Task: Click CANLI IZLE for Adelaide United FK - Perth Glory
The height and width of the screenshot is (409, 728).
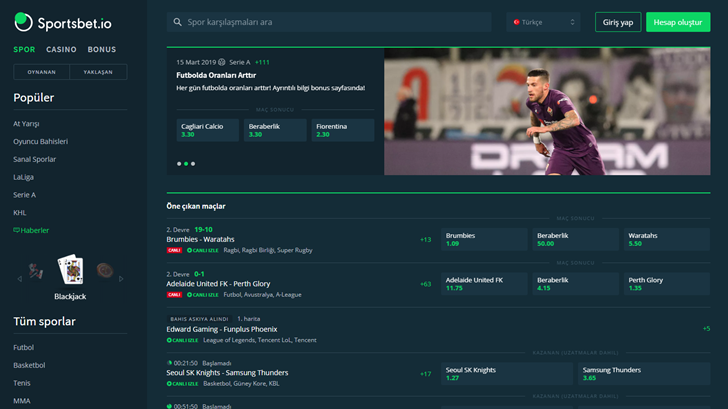Action: 202,295
